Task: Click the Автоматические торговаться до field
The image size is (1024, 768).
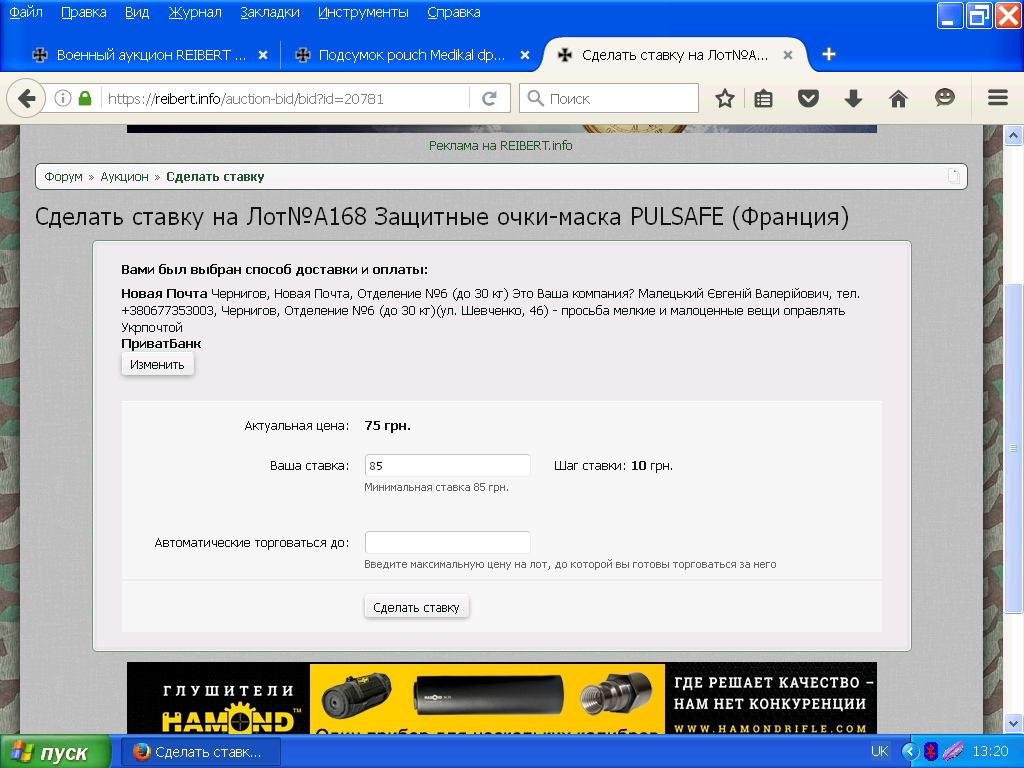Action: pyautogui.click(x=447, y=543)
